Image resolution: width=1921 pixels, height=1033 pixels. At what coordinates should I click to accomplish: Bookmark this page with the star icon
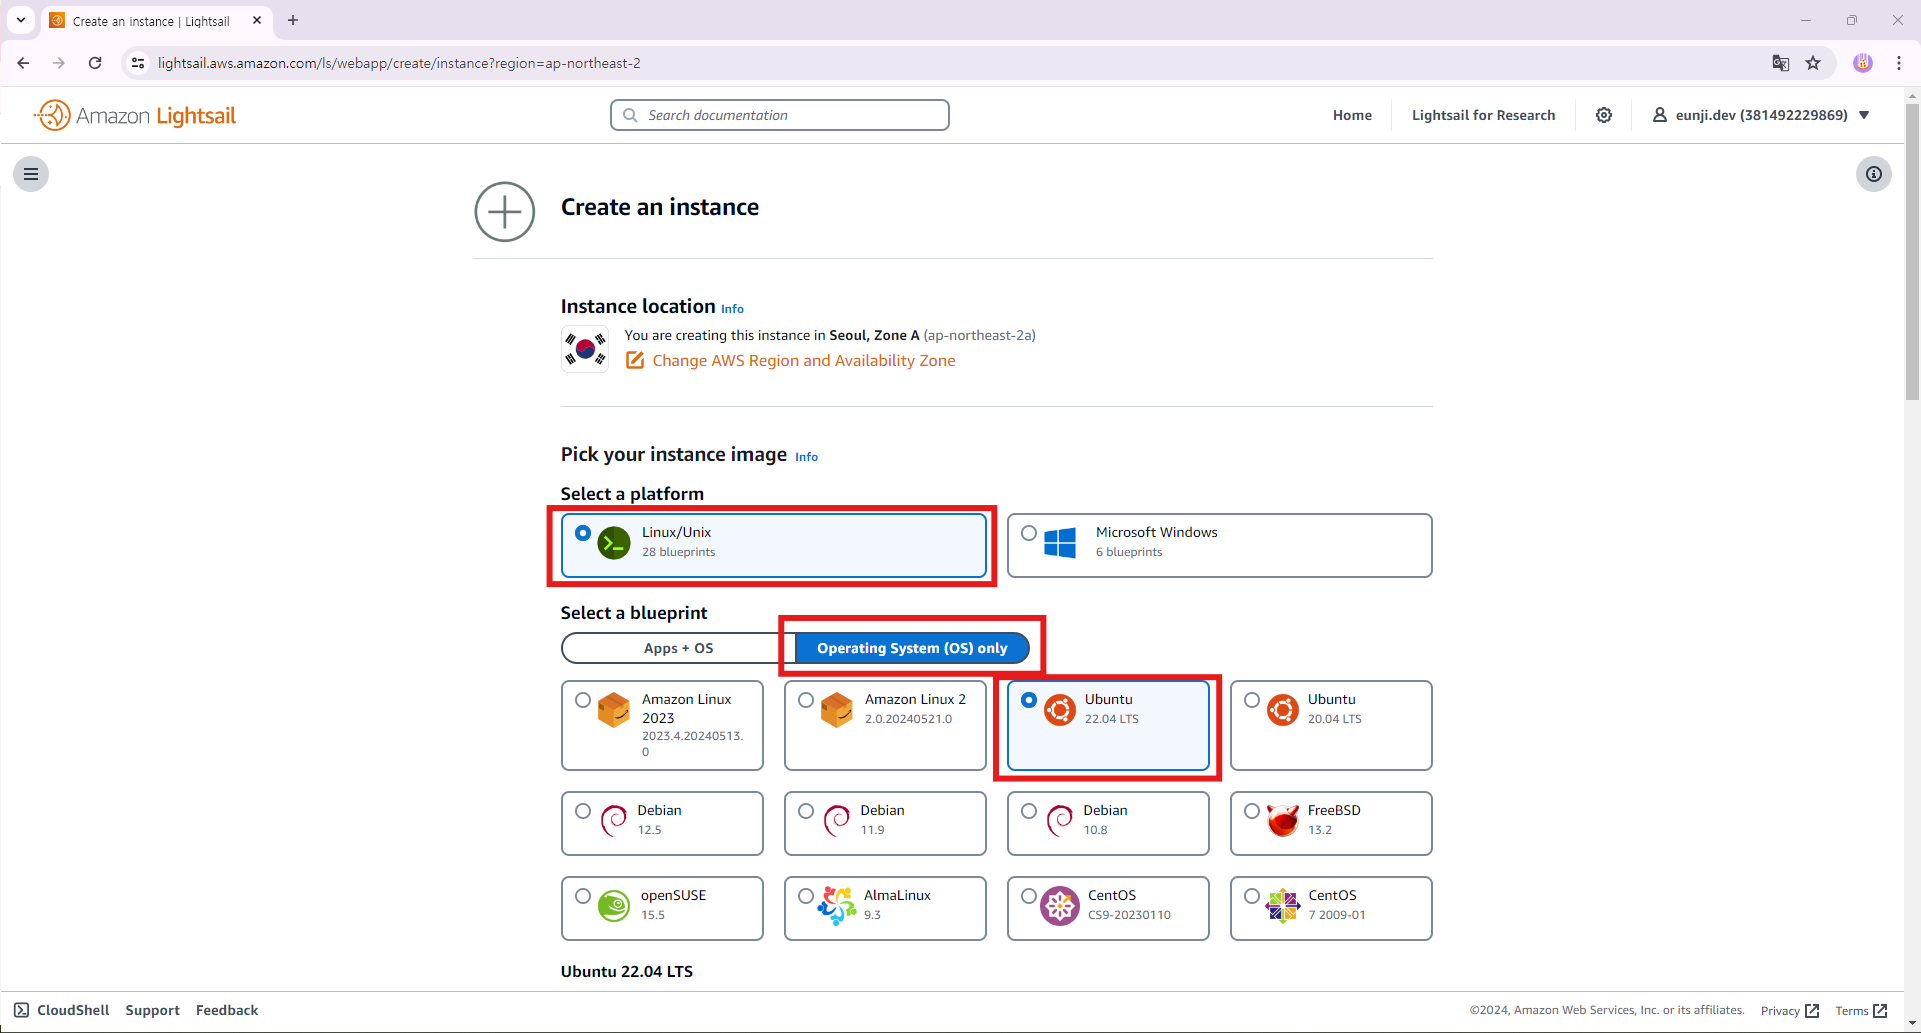(x=1813, y=63)
